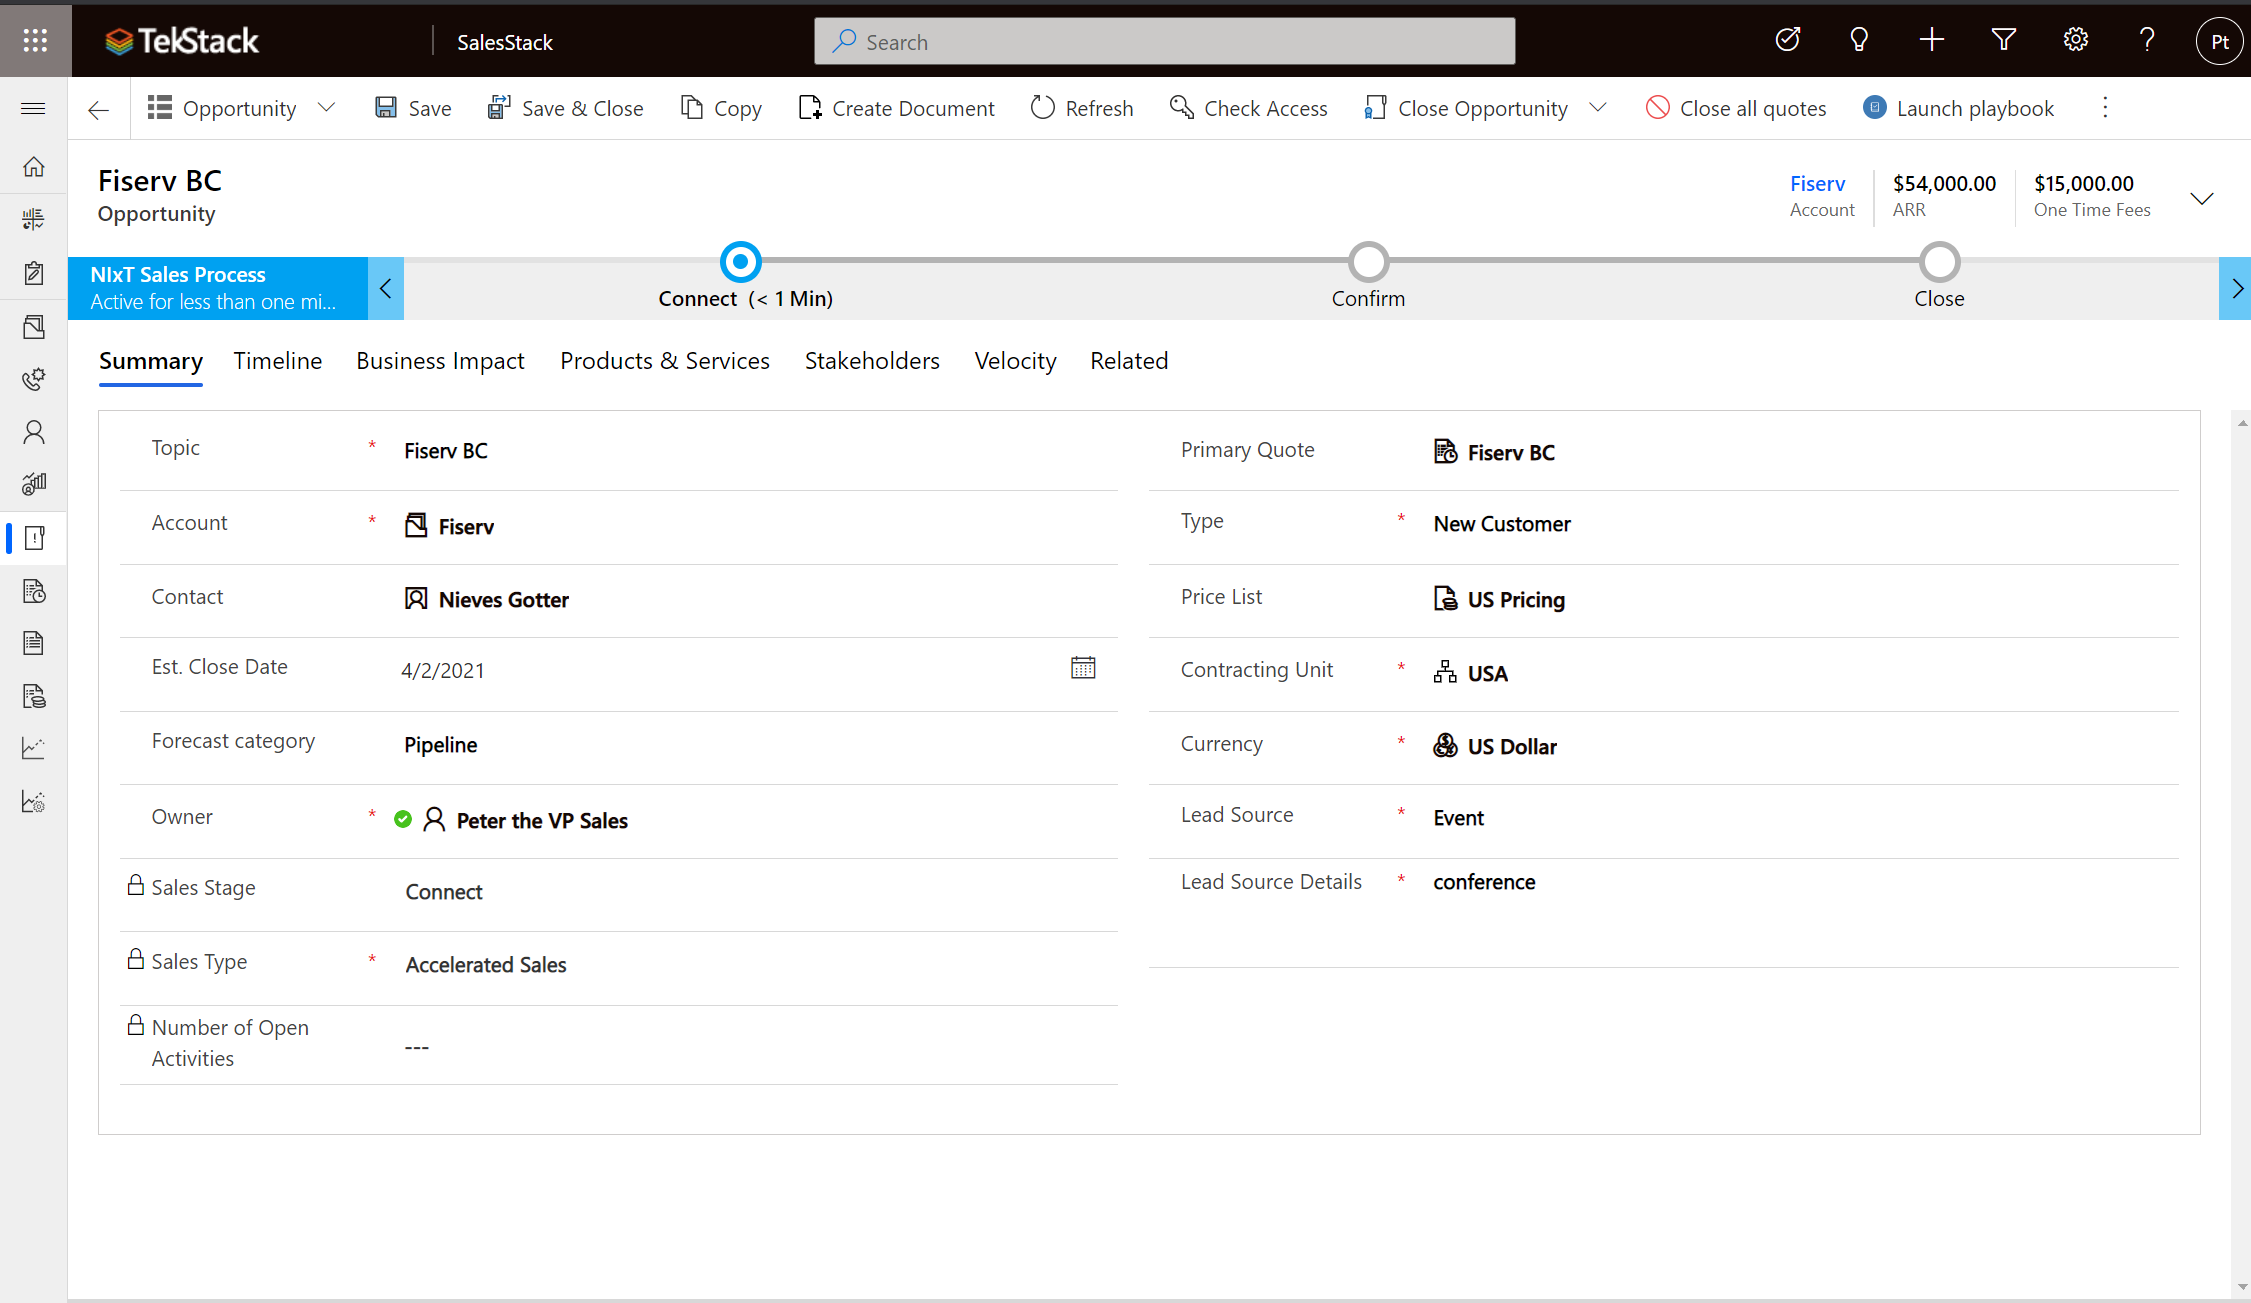Go to Home in the sidebar
Viewport: 2251px width, 1303px height.
tap(34, 167)
